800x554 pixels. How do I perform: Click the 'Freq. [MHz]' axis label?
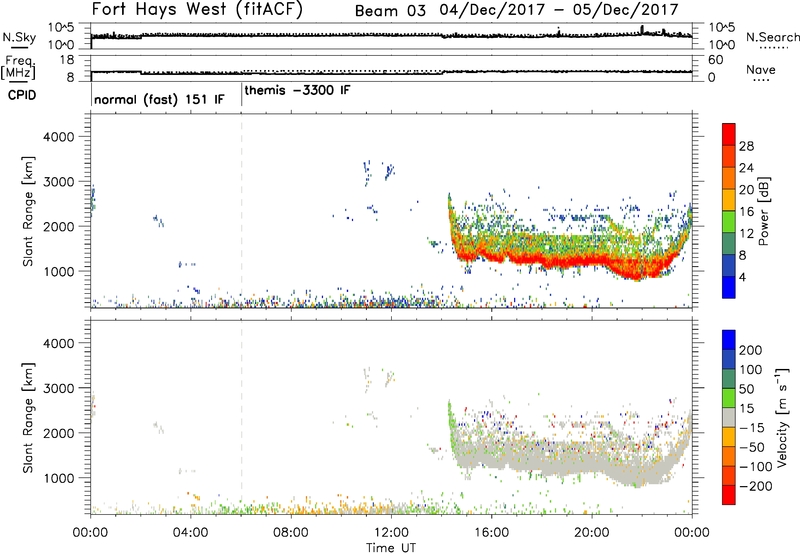18,67
